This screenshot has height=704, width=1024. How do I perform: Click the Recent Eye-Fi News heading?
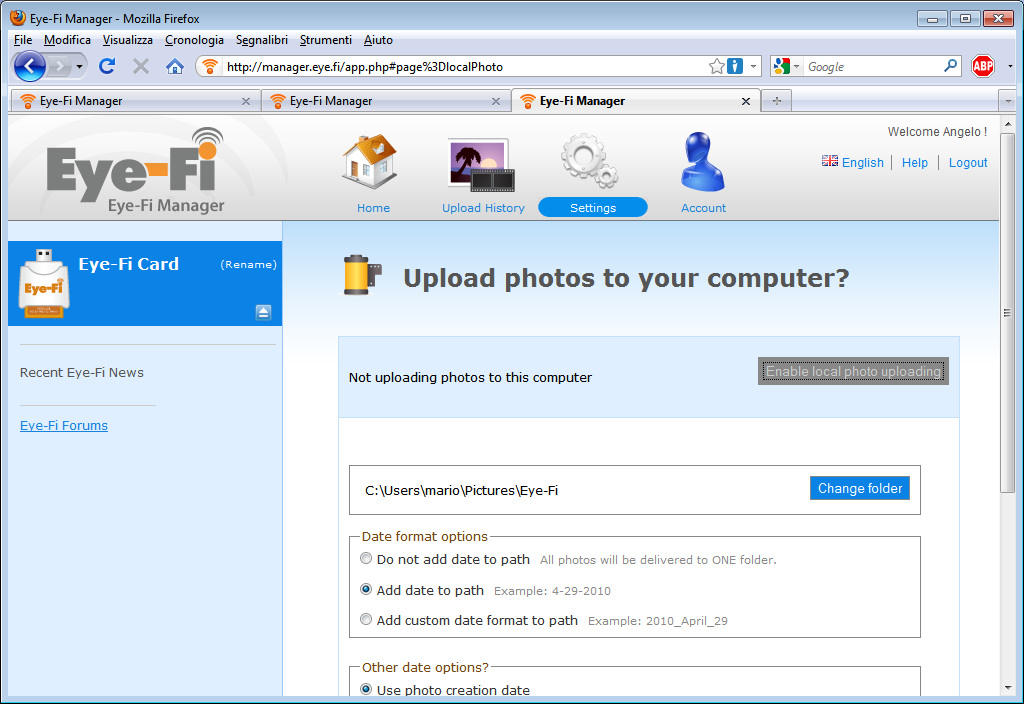[x=82, y=372]
